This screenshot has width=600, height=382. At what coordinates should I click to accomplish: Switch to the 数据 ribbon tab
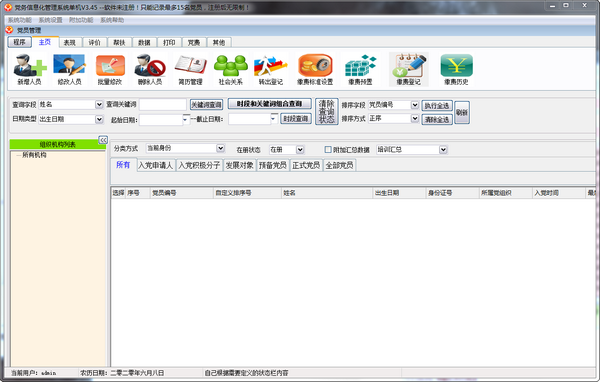pos(144,42)
